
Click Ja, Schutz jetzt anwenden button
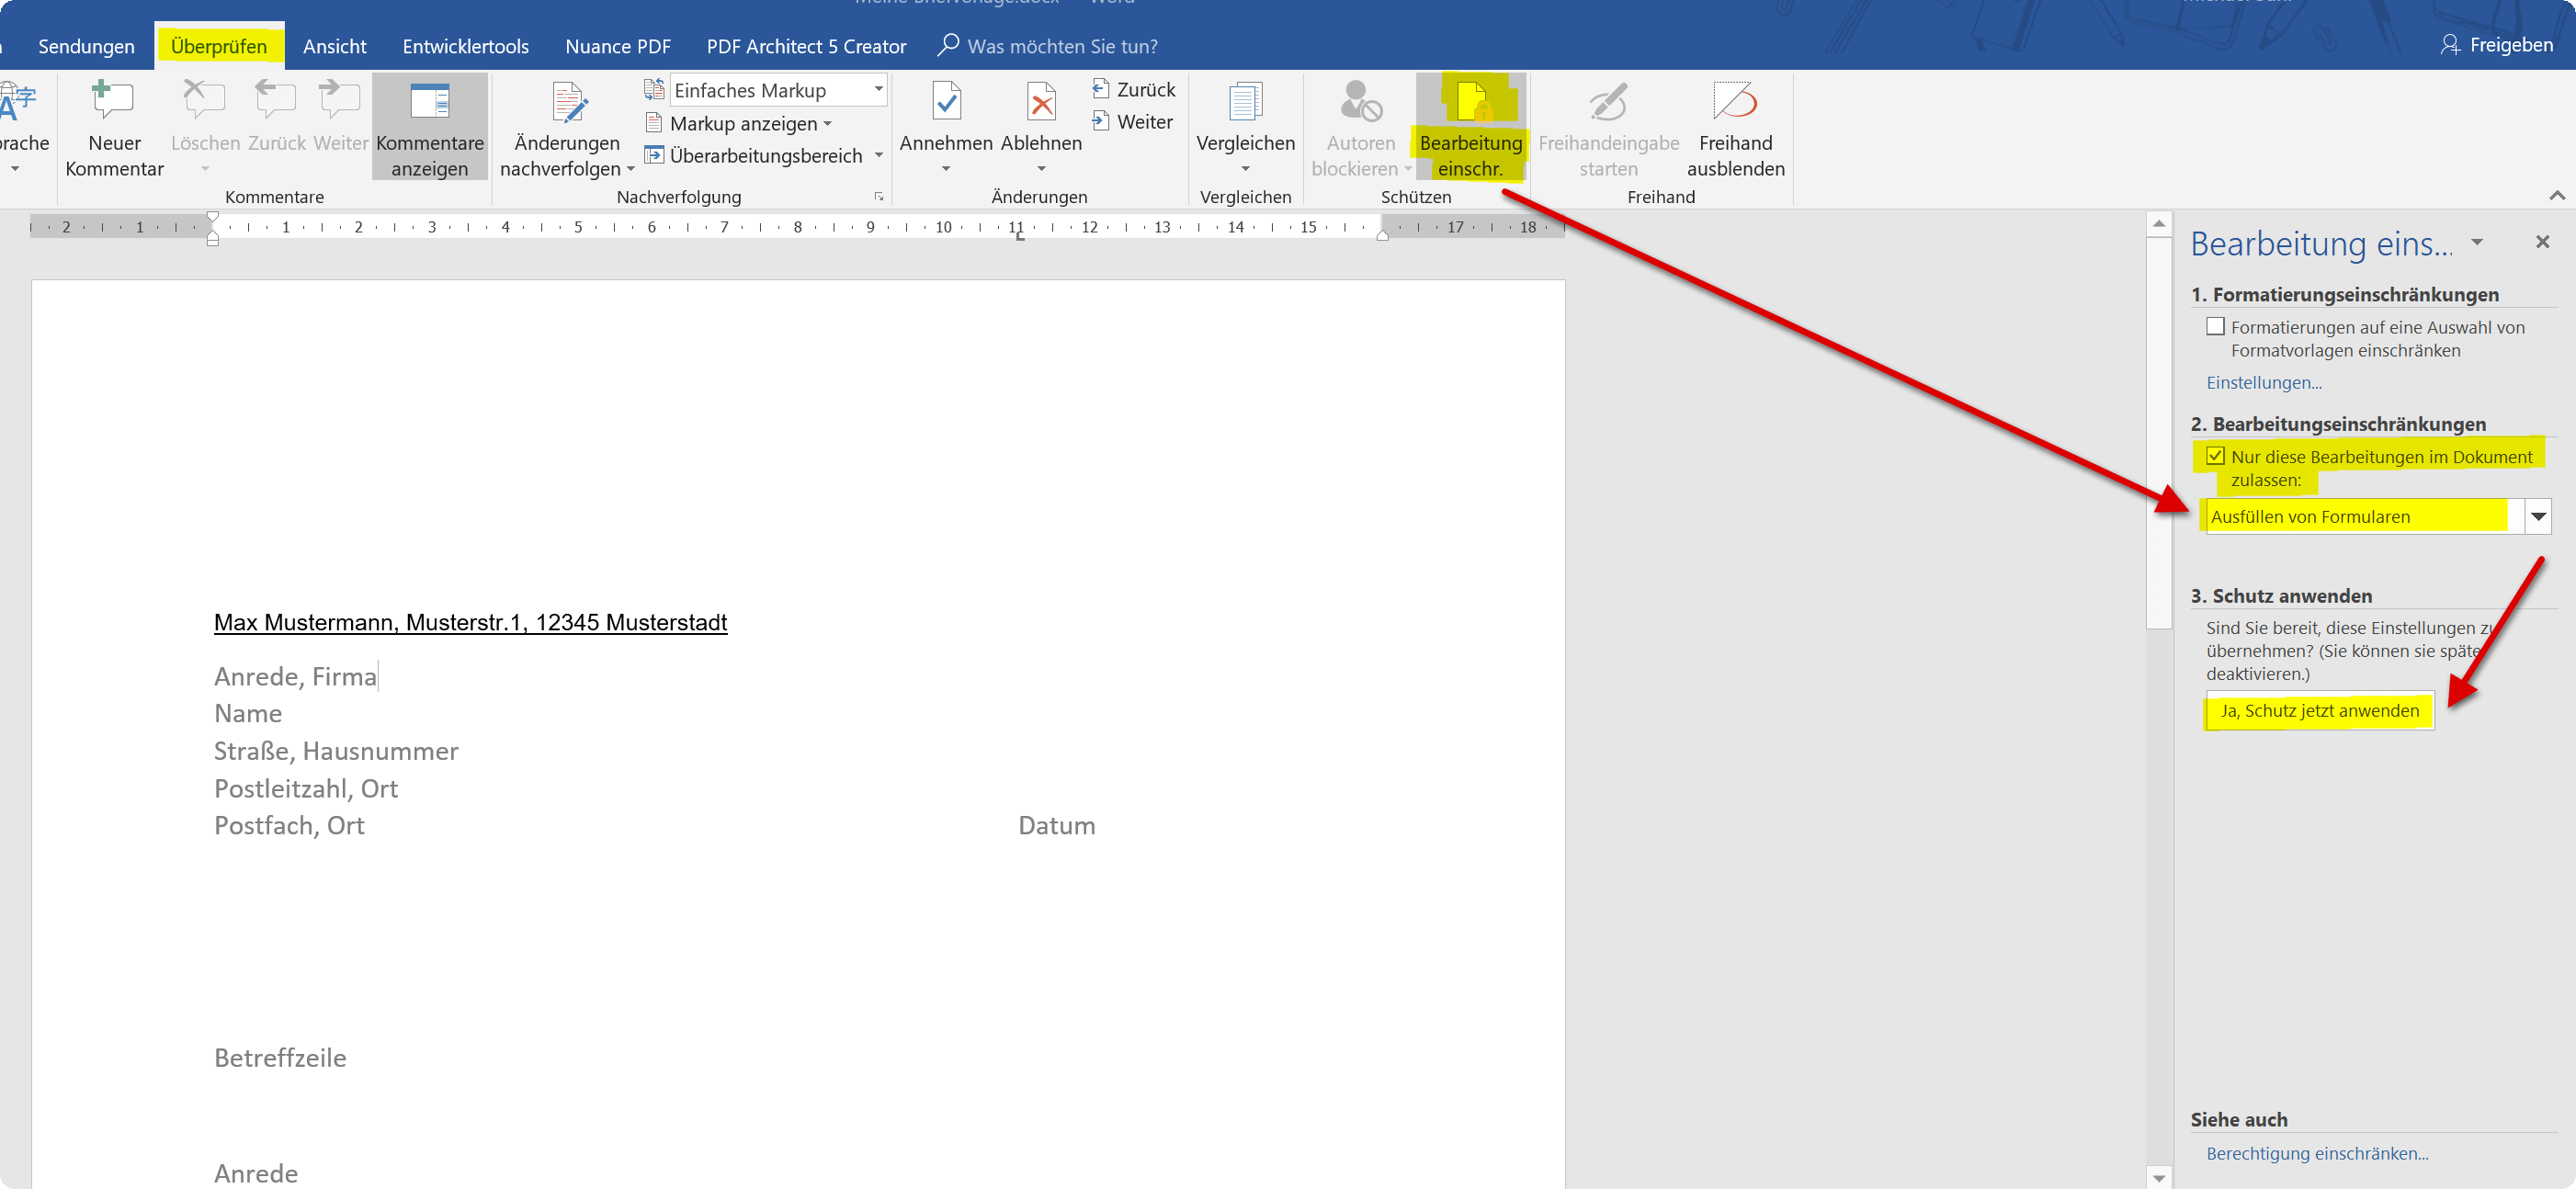tap(2319, 711)
